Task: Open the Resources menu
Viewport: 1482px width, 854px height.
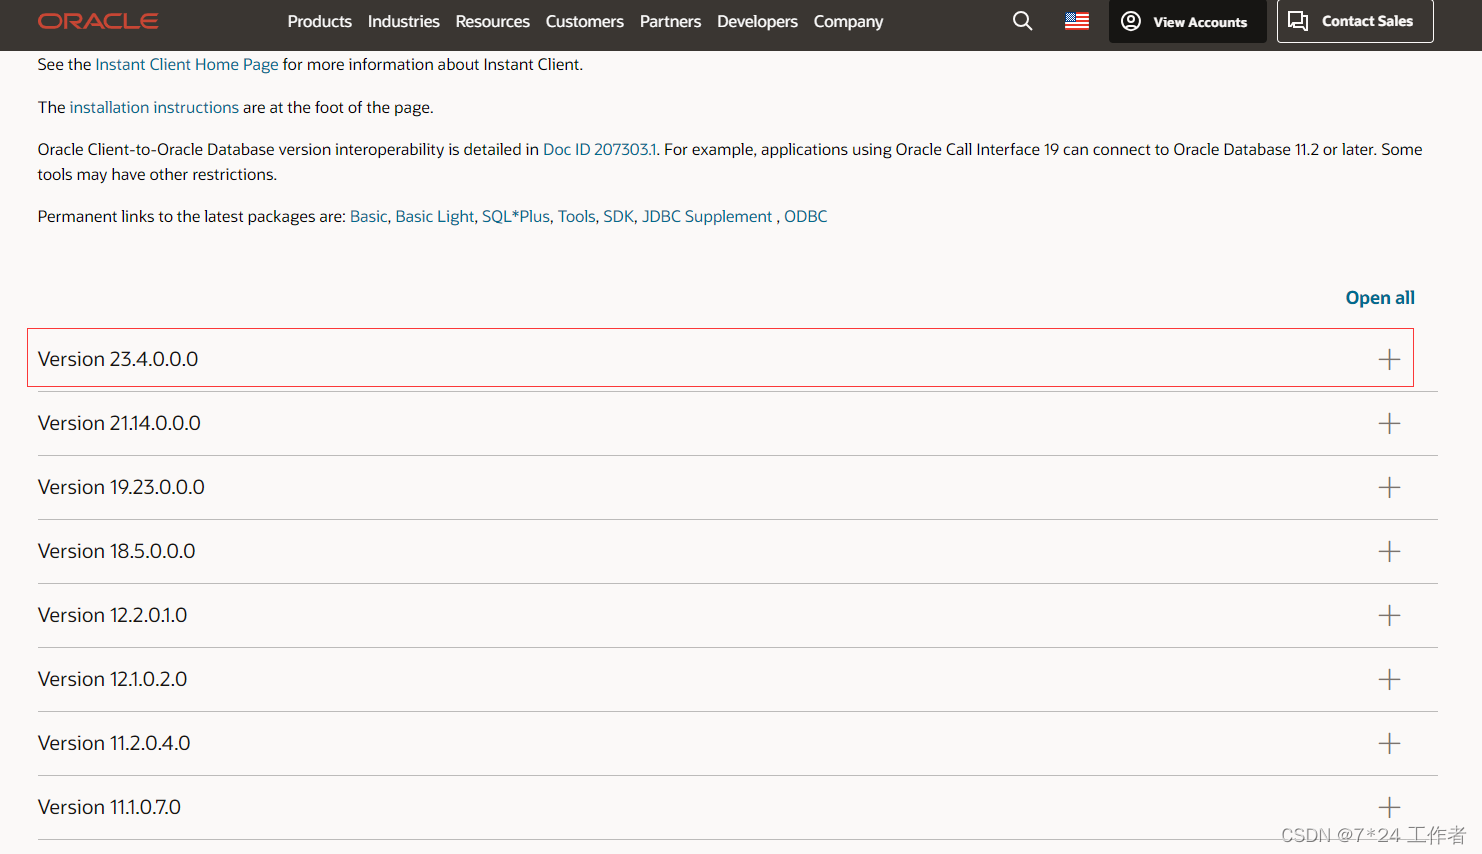Action: pos(493,21)
